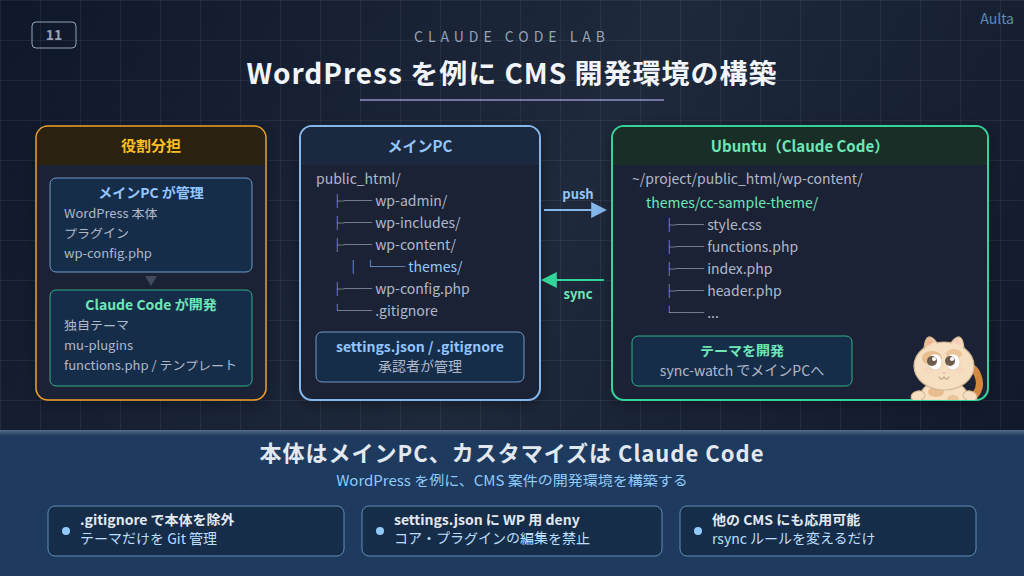The width and height of the screenshot is (1024, 576).
Task: Click the bullet dot beside settings.json card
Action: (380, 531)
